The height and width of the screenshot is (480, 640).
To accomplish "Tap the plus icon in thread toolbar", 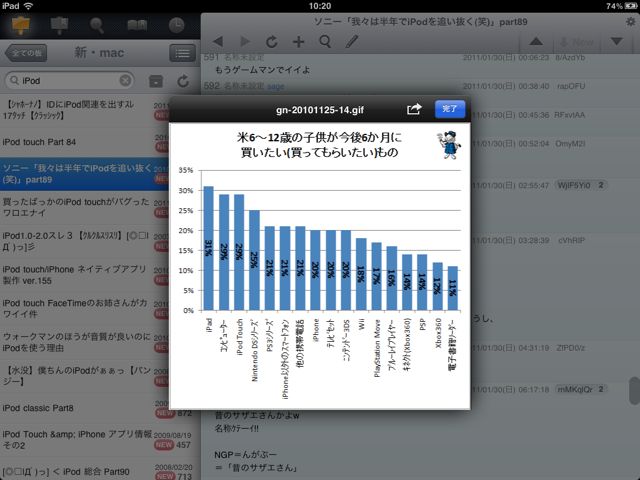I will [x=298, y=42].
